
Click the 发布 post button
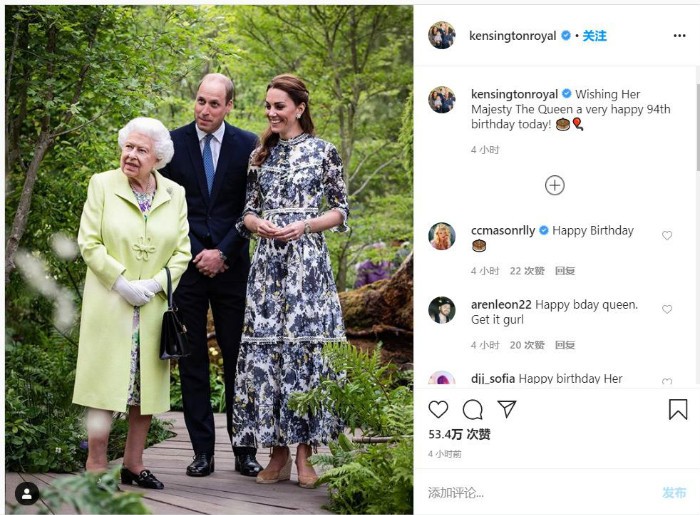[x=674, y=492]
